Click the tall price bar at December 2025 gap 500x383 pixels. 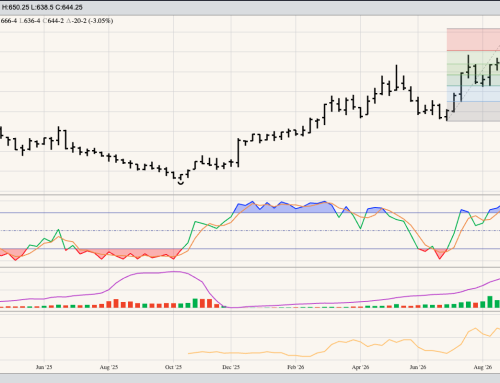pyautogui.click(x=238, y=152)
